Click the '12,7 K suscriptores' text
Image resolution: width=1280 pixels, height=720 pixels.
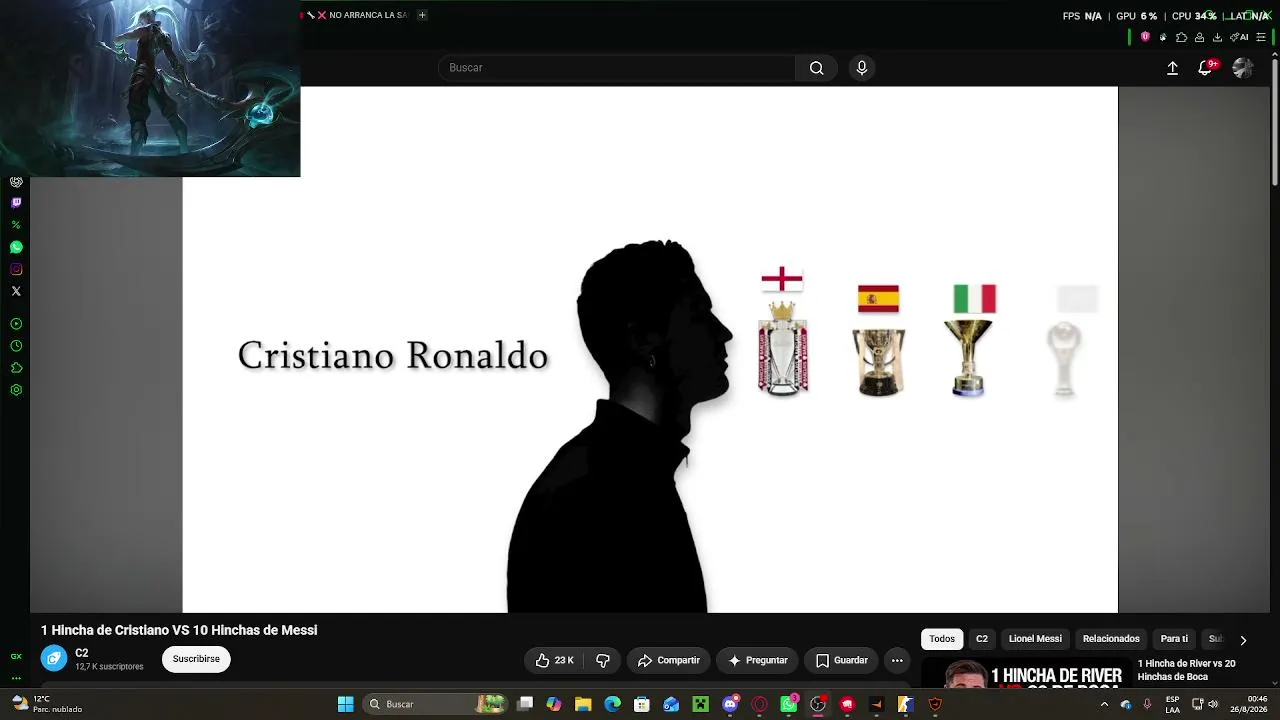[109, 667]
